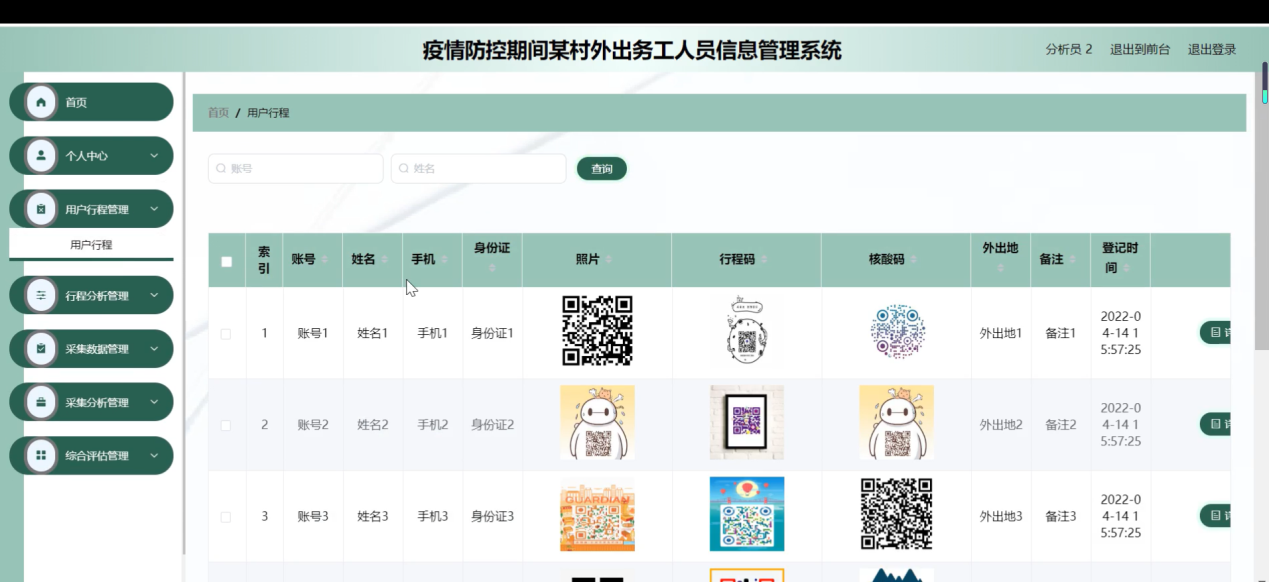Open row 3 核酸码 black QR thumbnail

coord(897,514)
